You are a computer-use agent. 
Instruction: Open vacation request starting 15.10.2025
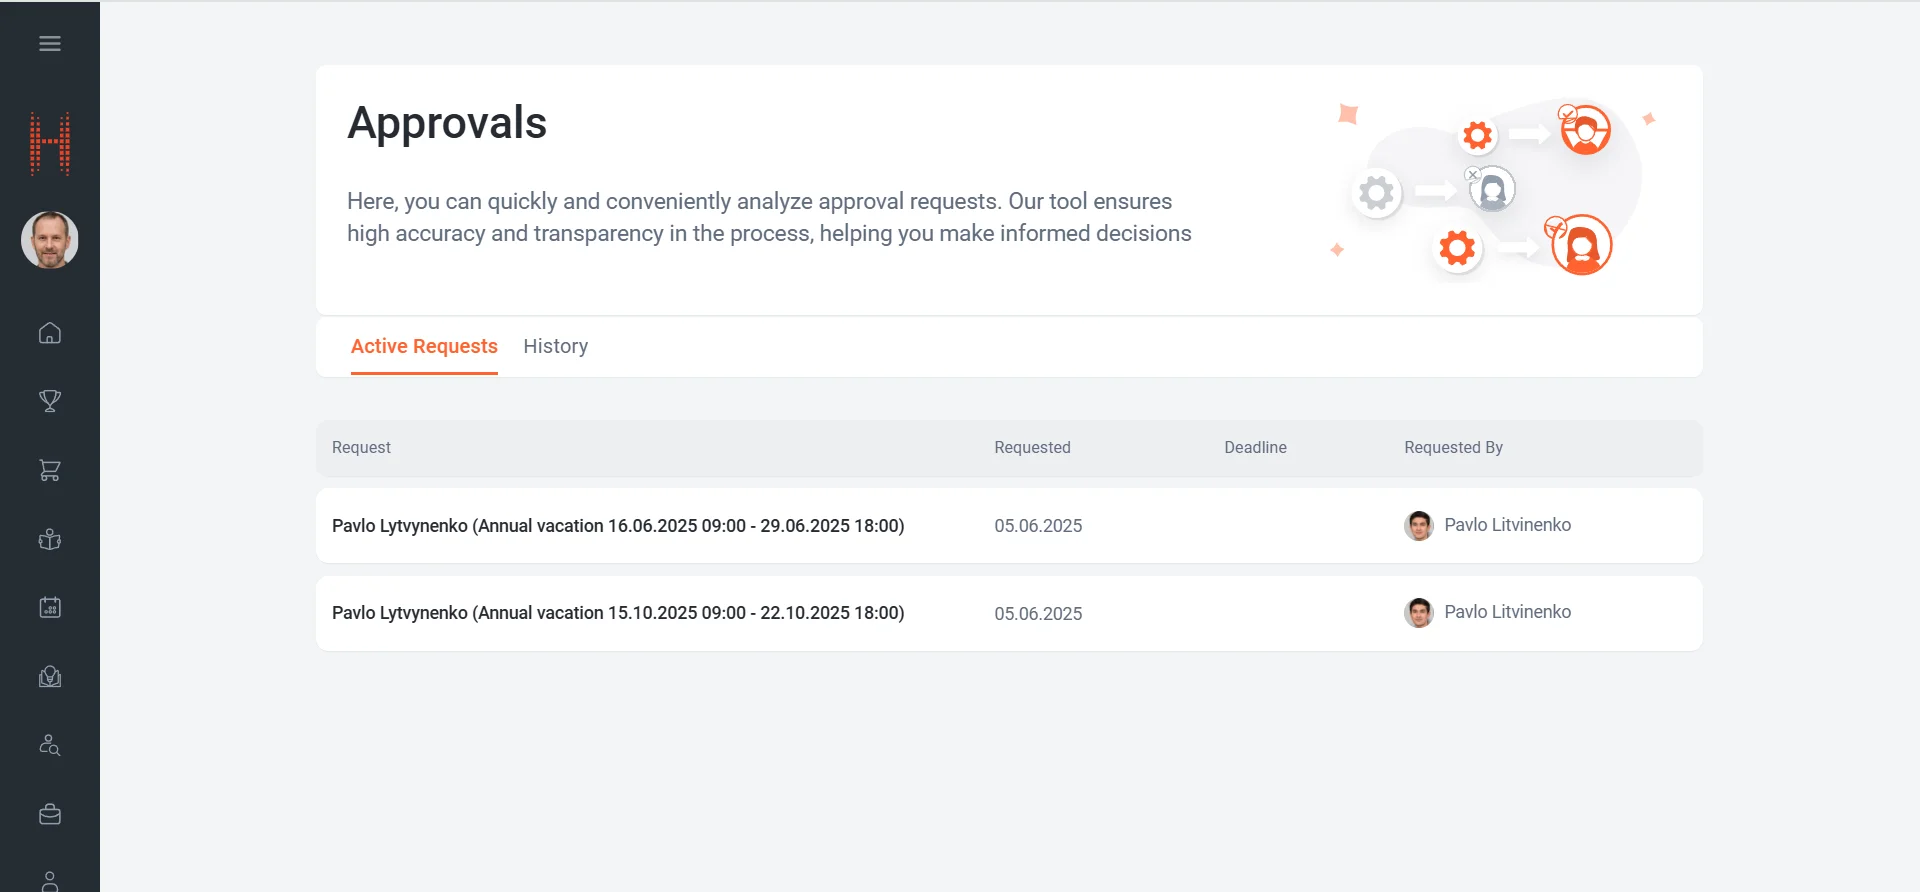[x=617, y=613]
